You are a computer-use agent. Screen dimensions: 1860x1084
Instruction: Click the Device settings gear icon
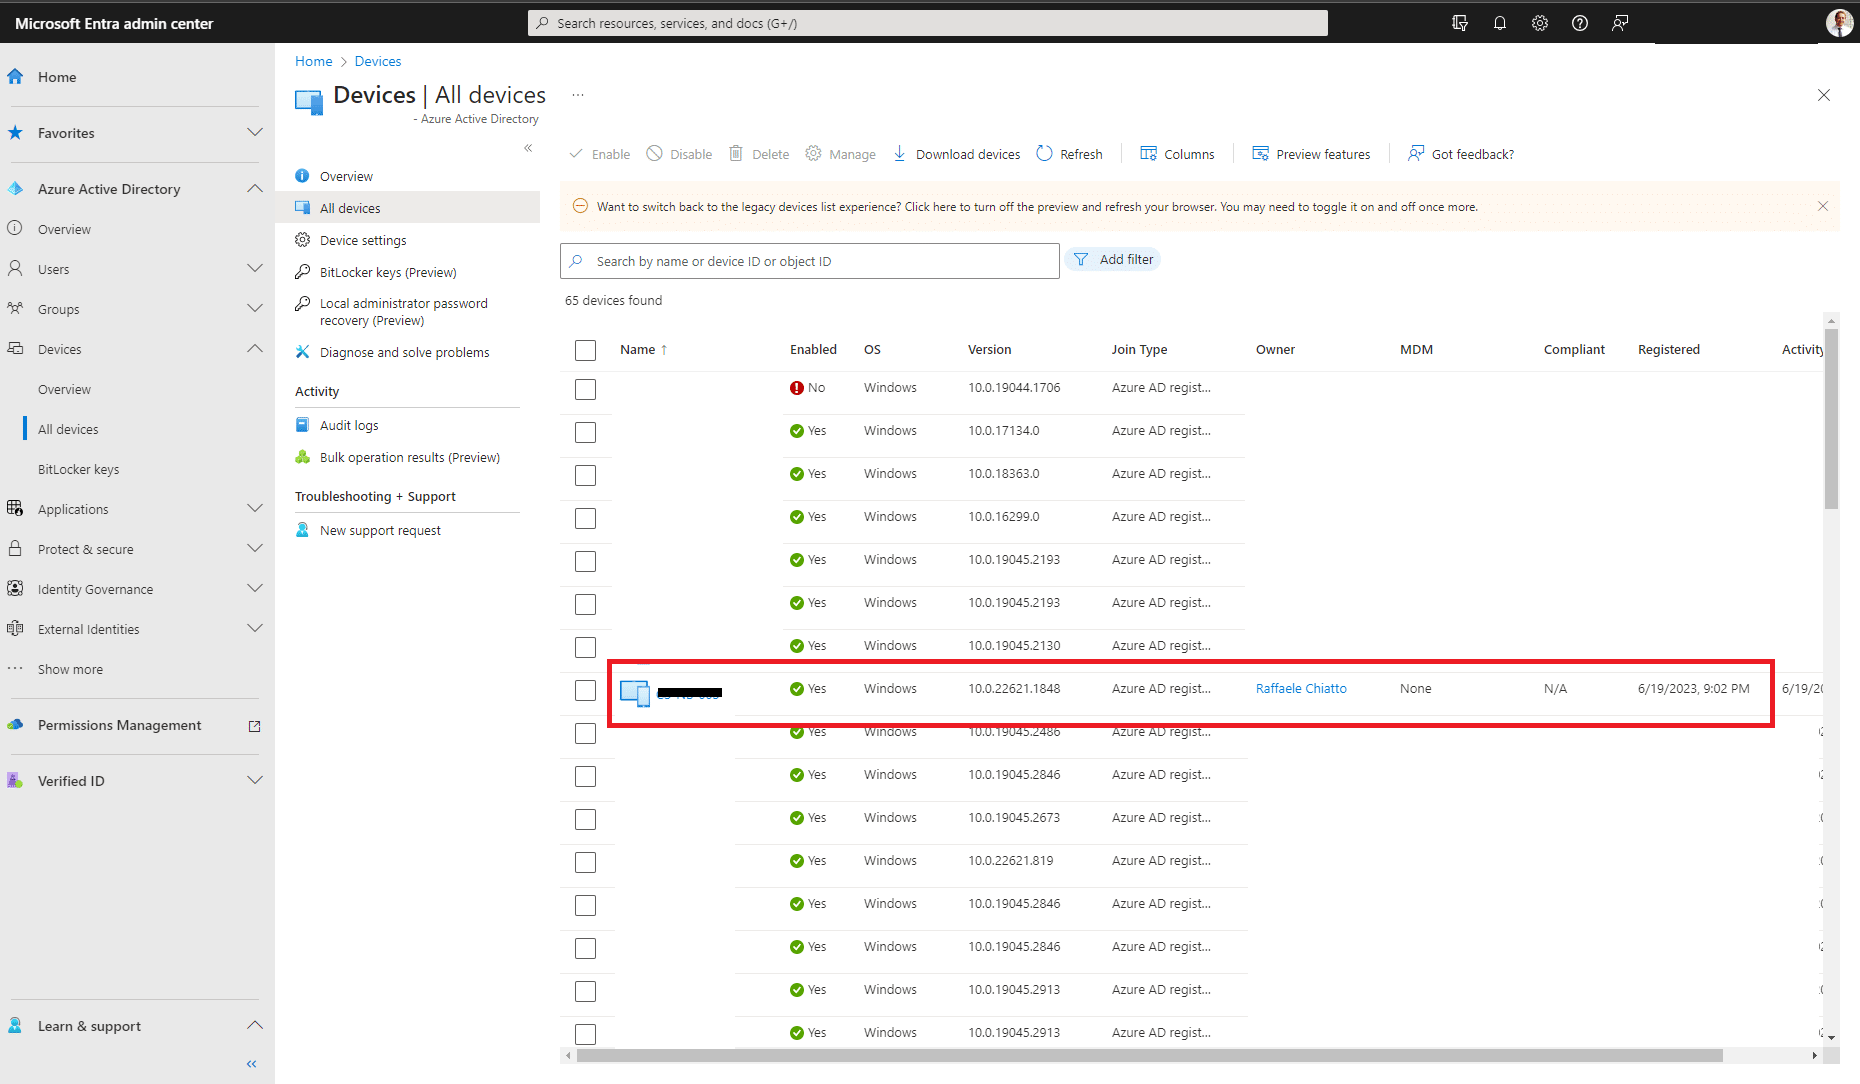tap(303, 239)
